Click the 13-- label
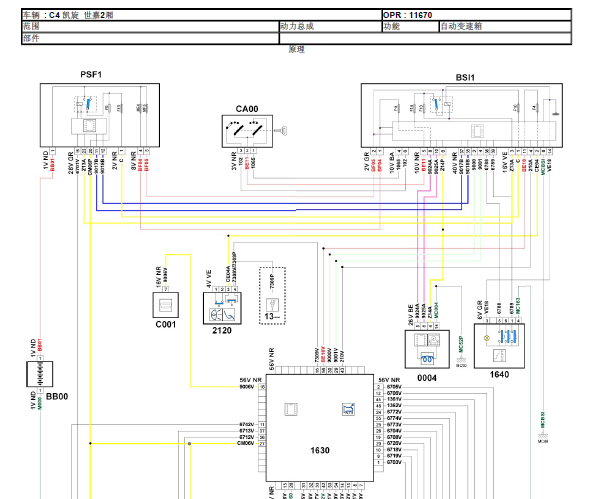This screenshot has height=499, width=590. (x=272, y=316)
